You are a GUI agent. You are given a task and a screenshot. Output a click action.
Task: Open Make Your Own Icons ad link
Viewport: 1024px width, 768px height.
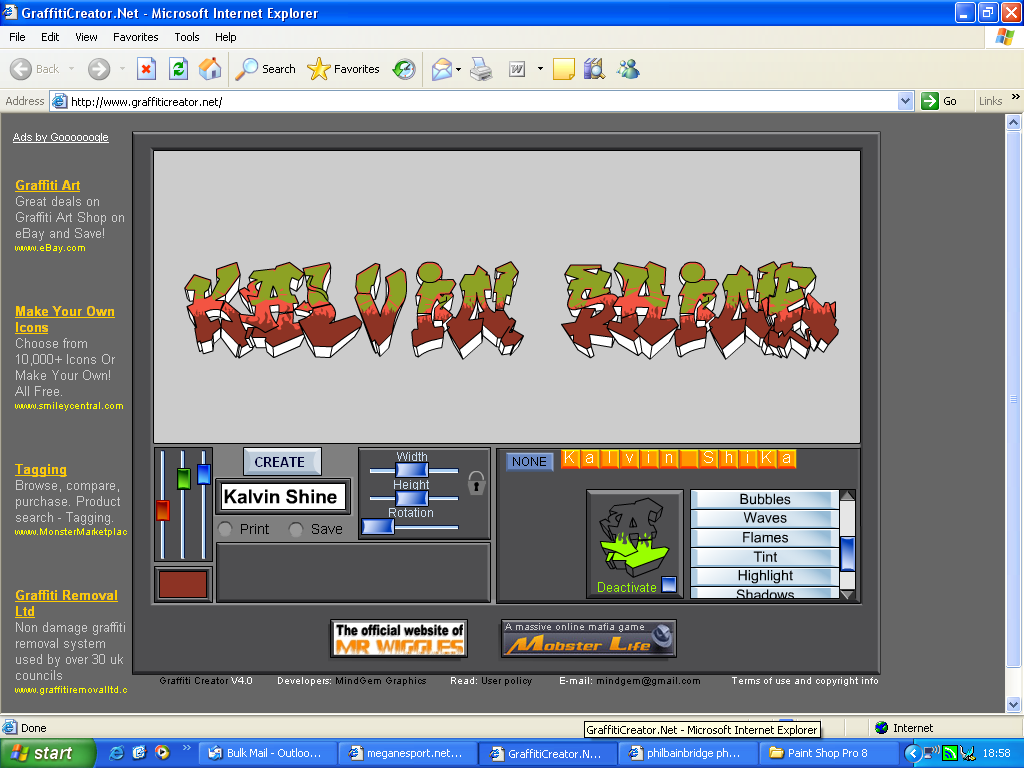pos(65,319)
